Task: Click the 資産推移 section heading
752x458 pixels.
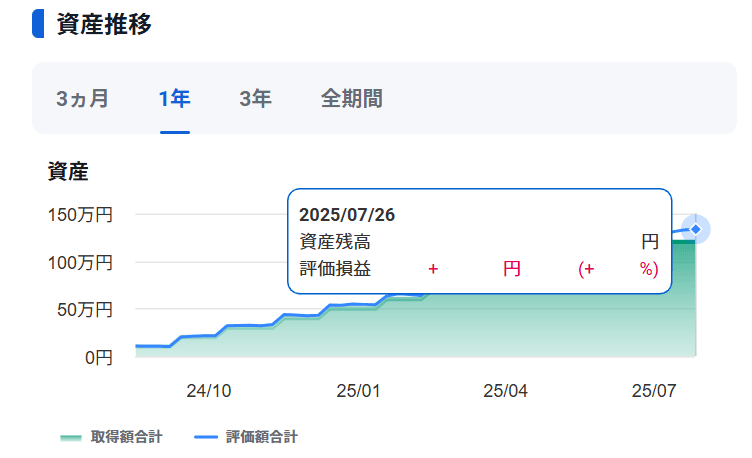Action: pyautogui.click(x=104, y=24)
